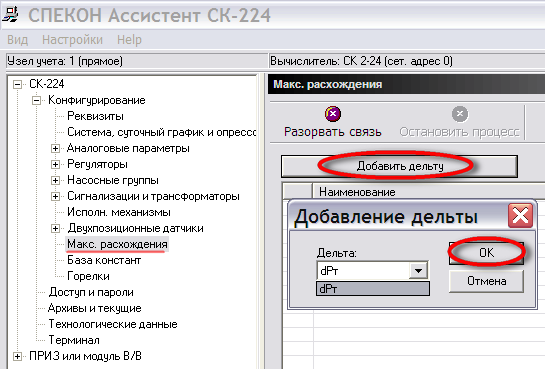
Task: Click Остановить процесс label
Action: click(459, 132)
